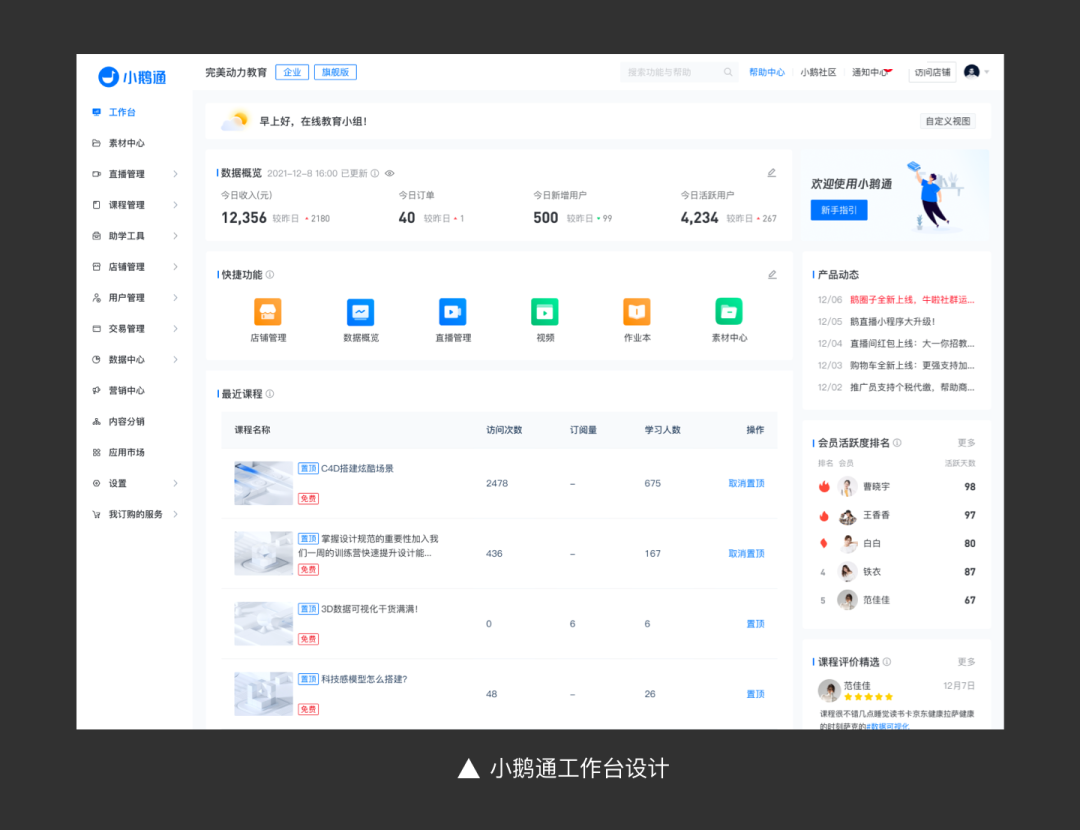This screenshot has width=1080, height=830.
Task: Click the edit pencil in 数据概览 panel
Action: coord(771,173)
